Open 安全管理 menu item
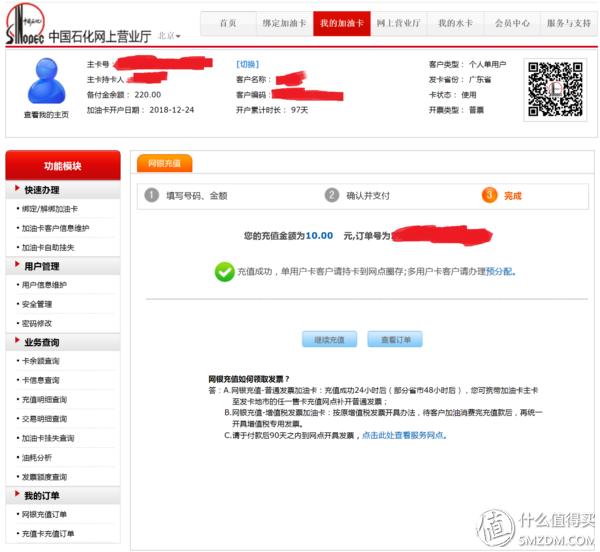 click(x=37, y=304)
